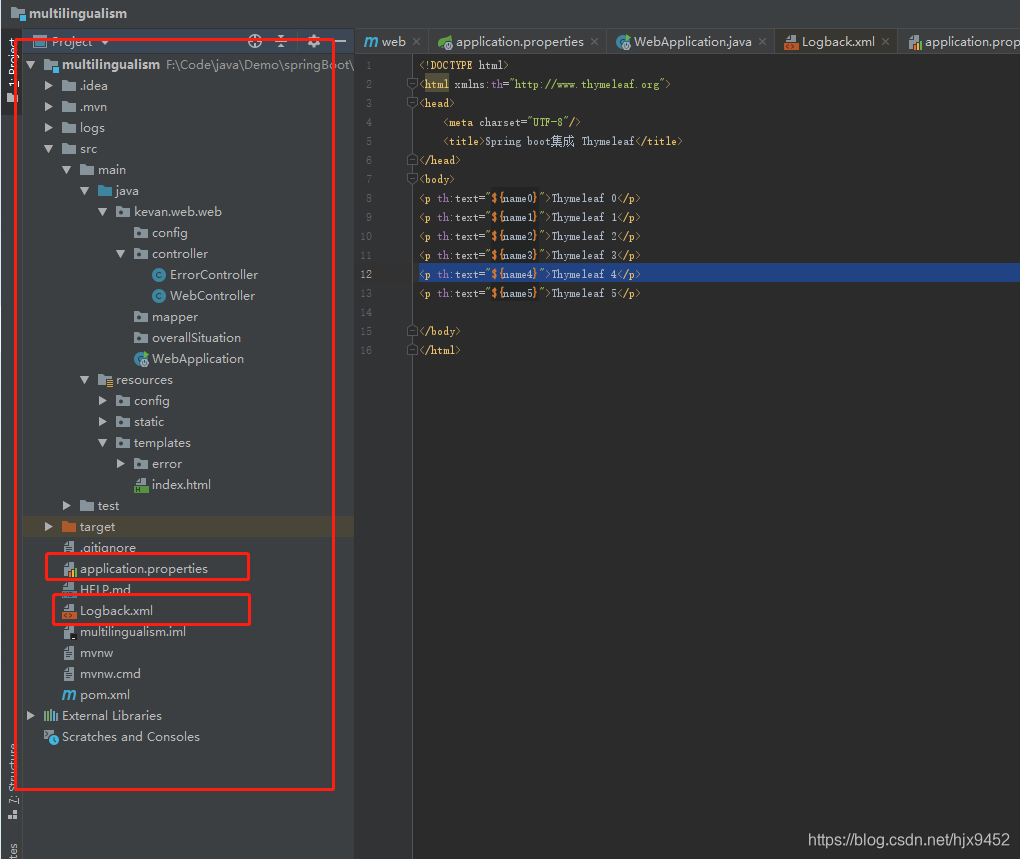This screenshot has height=859, width=1020.
Task: Click the fold end marker at line 6
Action: click(x=412, y=160)
